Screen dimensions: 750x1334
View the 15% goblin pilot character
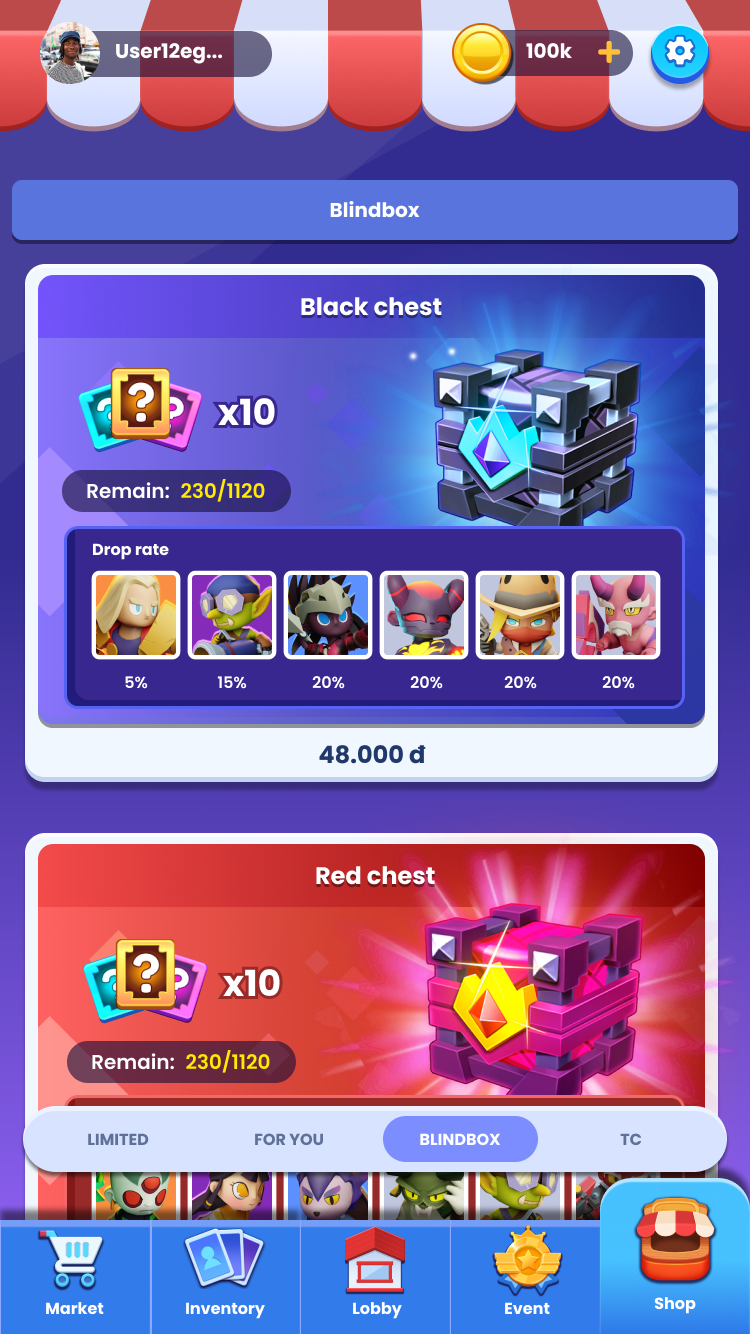tap(232, 615)
